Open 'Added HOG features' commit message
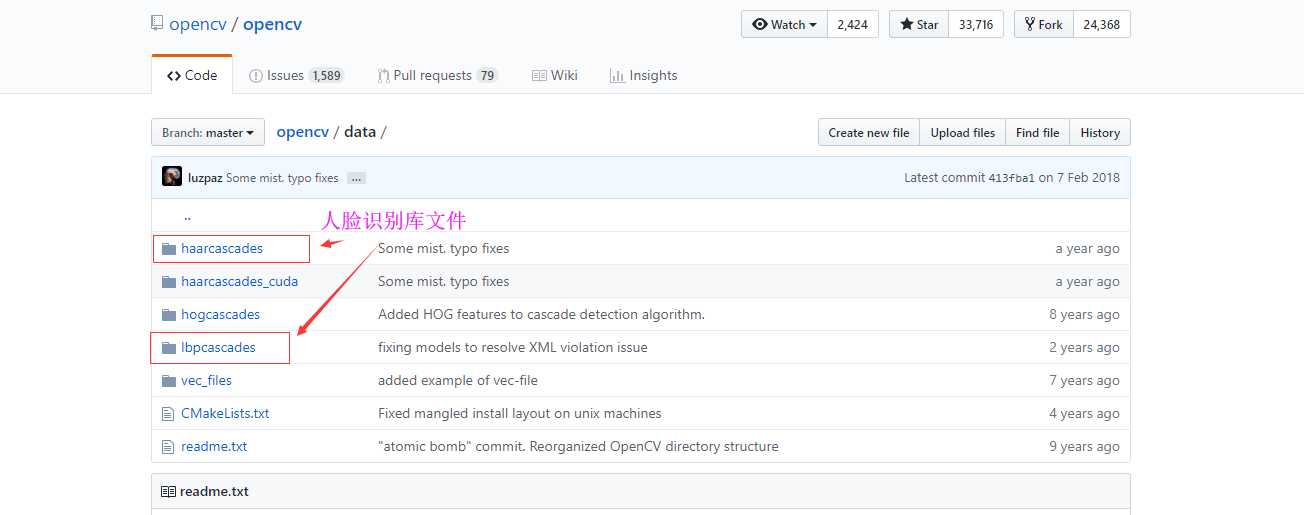This screenshot has width=1304, height=515. coord(541,314)
